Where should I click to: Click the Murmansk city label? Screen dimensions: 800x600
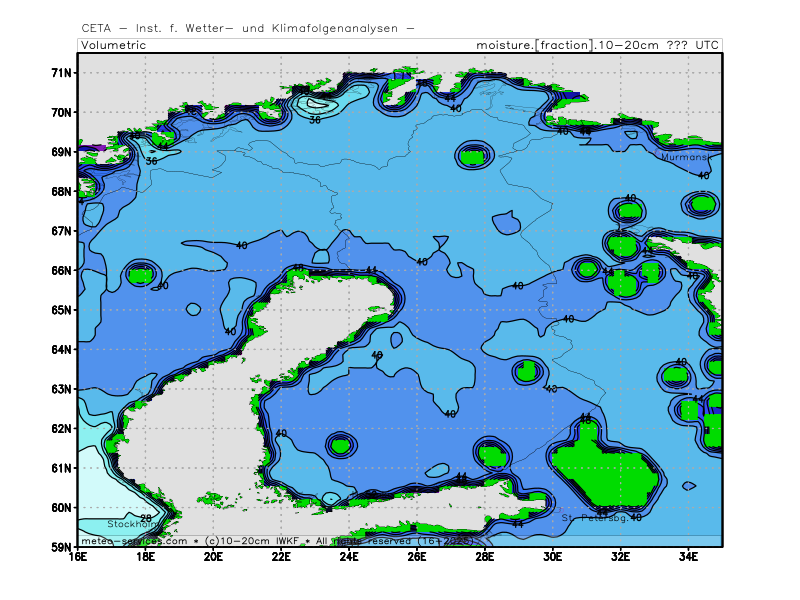pyautogui.click(x=686, y=157)
